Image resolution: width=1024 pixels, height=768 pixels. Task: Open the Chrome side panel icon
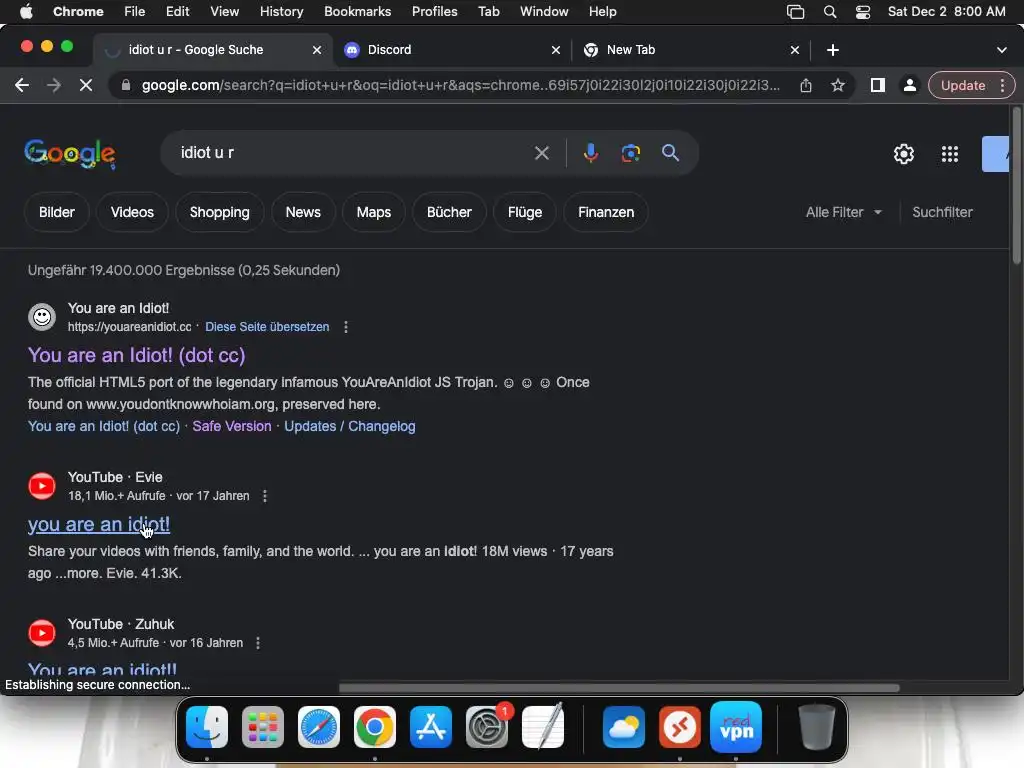pyautogui.click(x=878, y=86)
